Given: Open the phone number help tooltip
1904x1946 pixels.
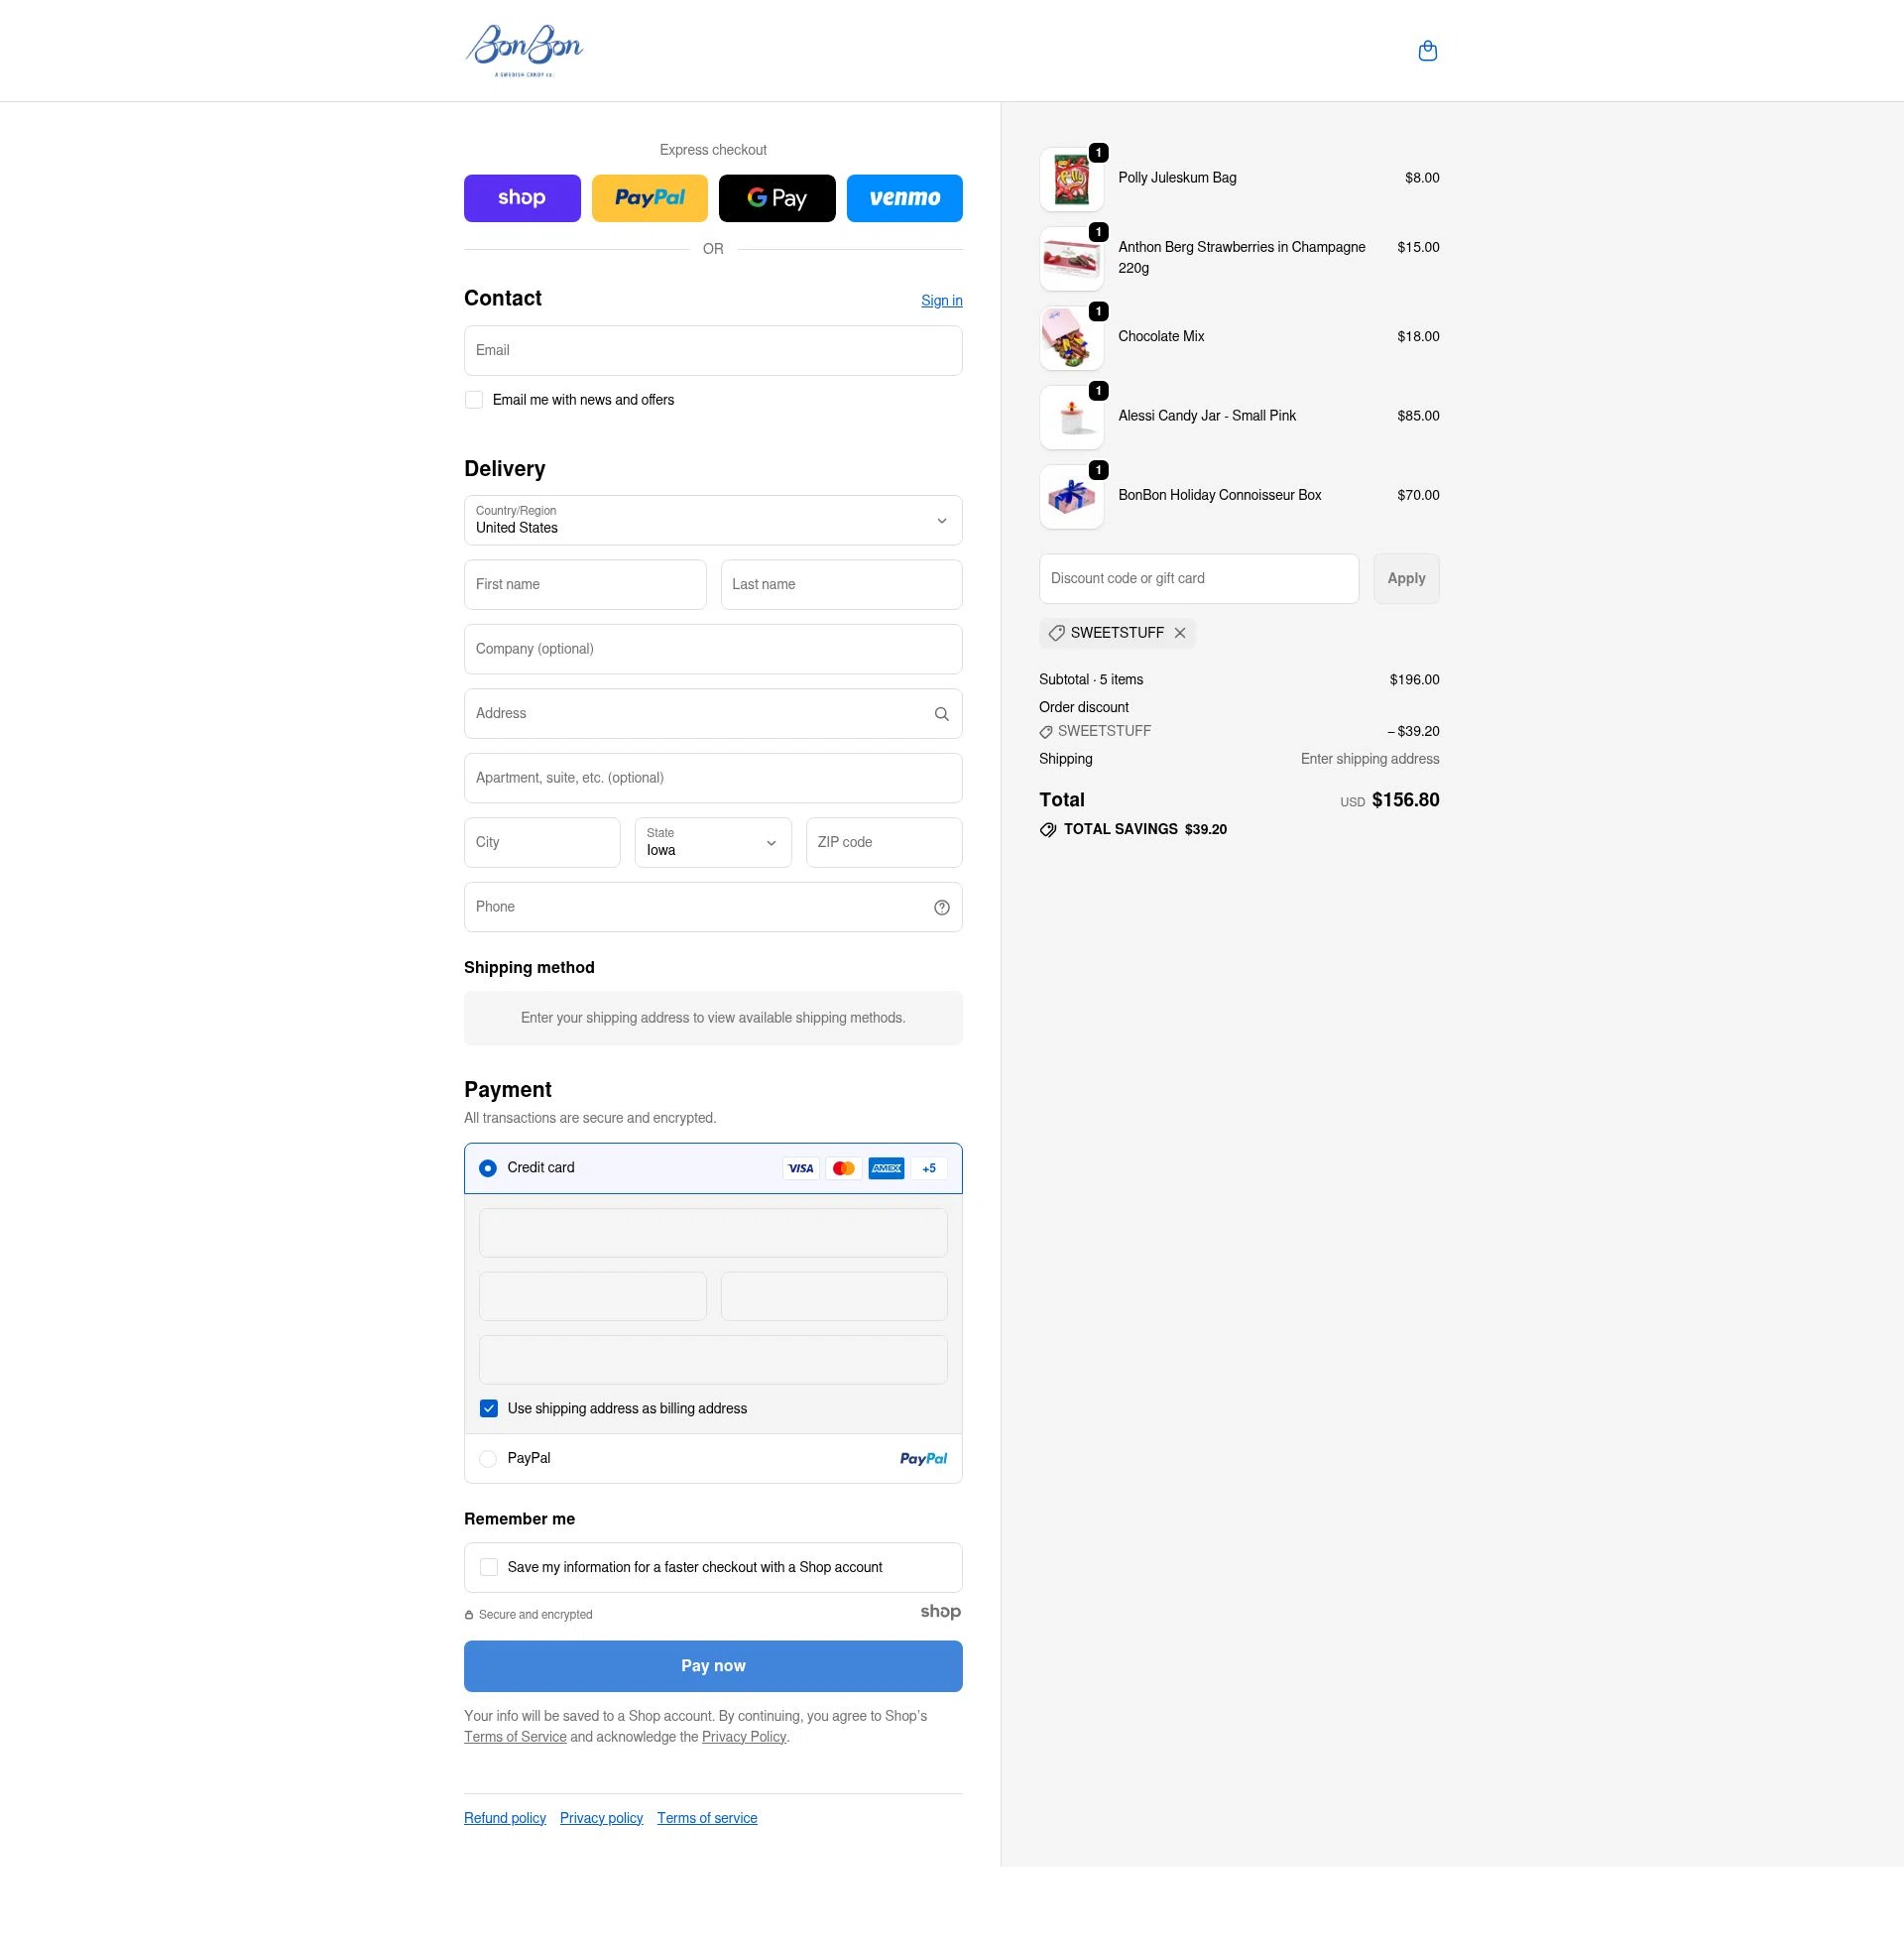Looking at the screenshot, I should tap(940, 907).
